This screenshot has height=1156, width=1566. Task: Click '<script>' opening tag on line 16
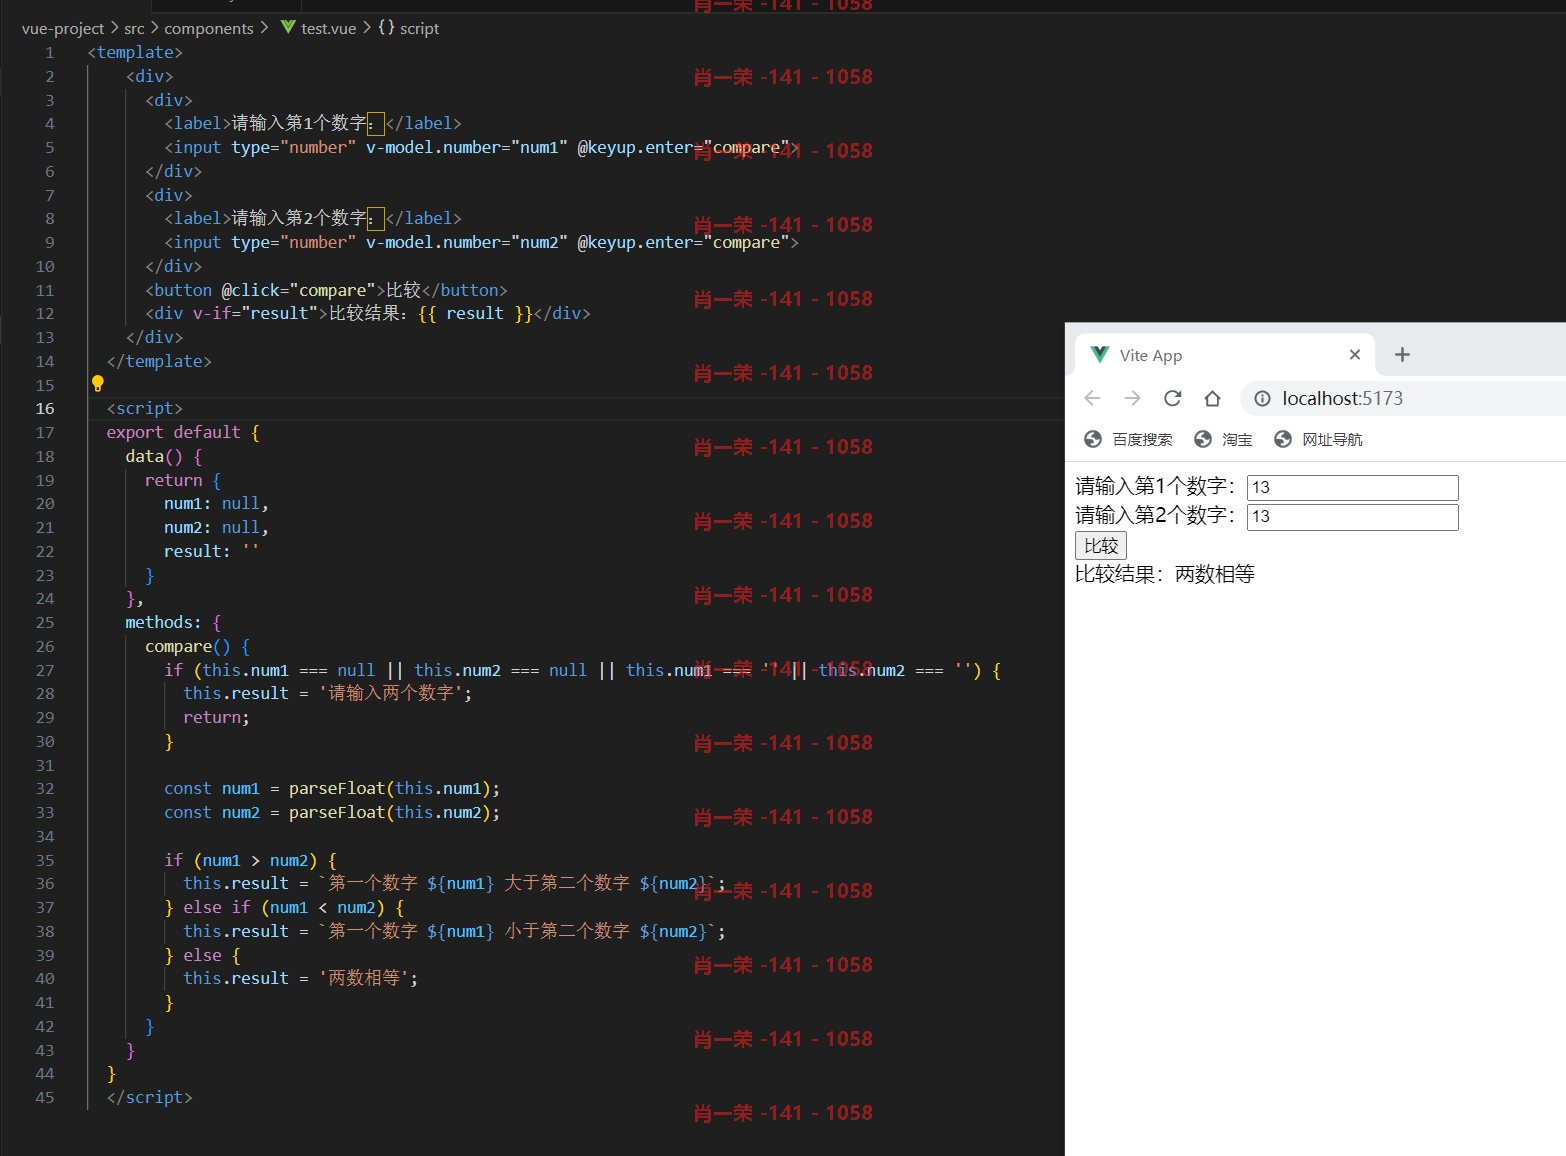tap(145, 408)
